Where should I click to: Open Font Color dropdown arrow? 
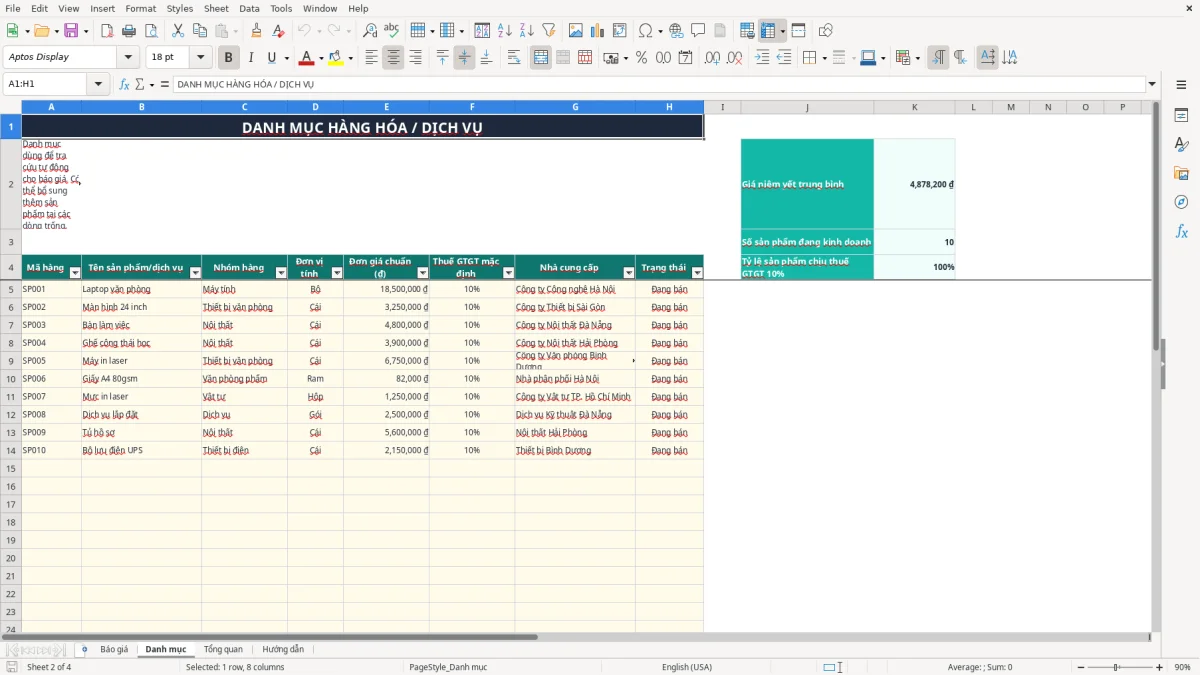(x=321, y=58)
